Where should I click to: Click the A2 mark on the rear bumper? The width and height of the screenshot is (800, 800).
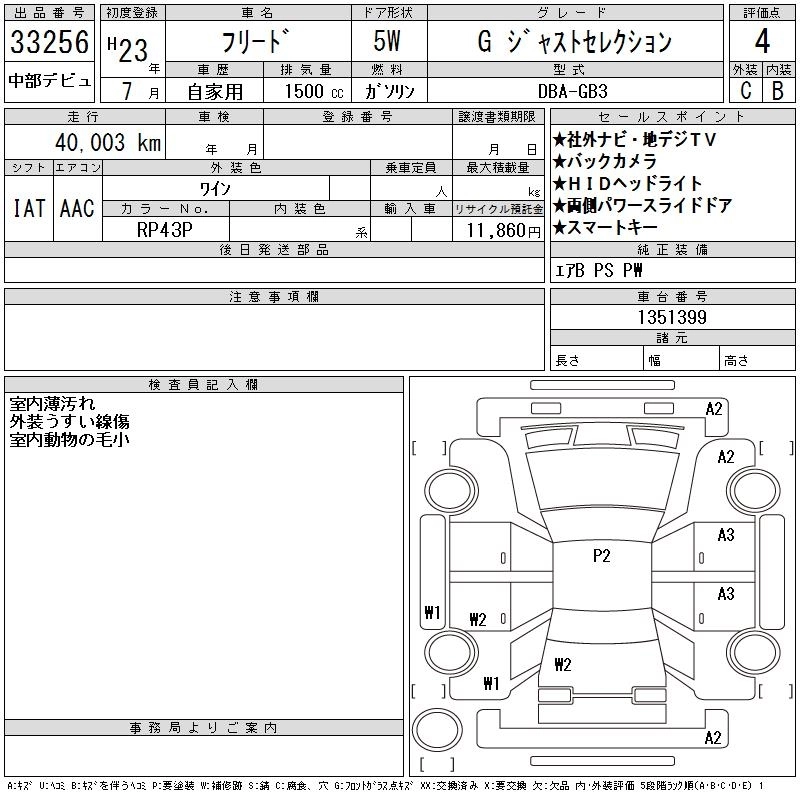(x=713, y=738)
